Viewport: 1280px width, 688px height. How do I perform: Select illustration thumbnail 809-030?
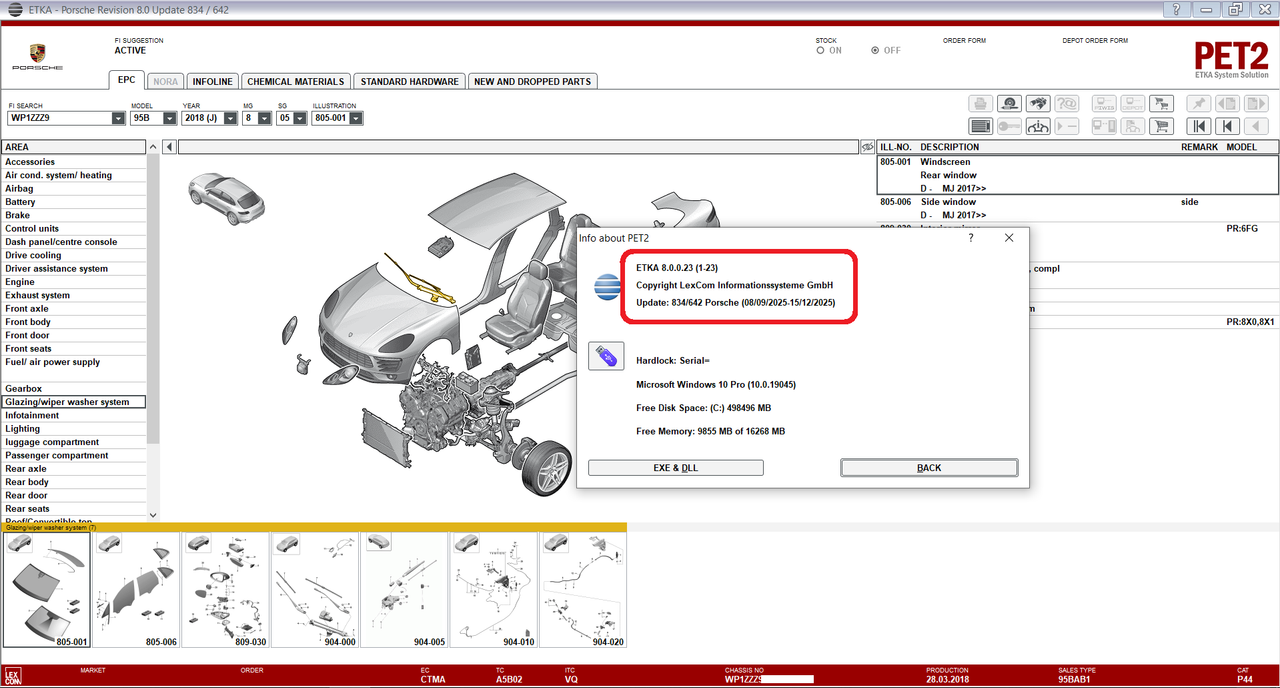(x=226, y=590)
